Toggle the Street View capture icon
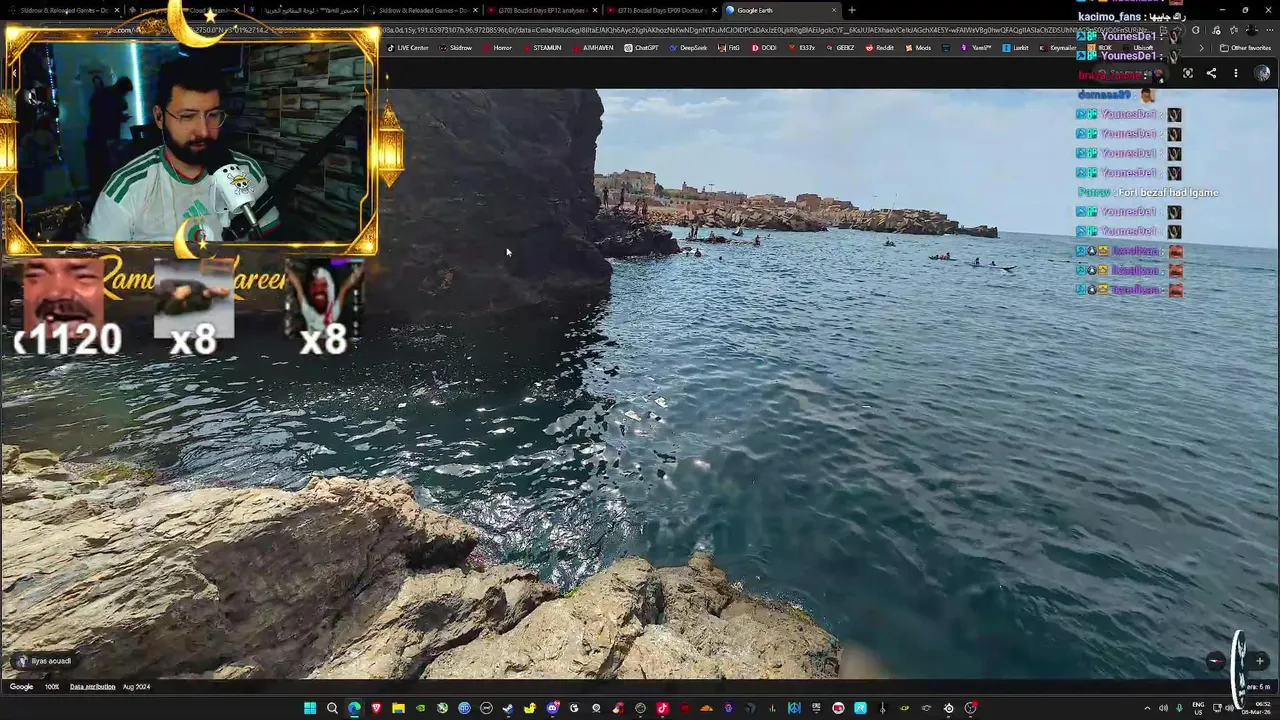 pos(1188,73)
